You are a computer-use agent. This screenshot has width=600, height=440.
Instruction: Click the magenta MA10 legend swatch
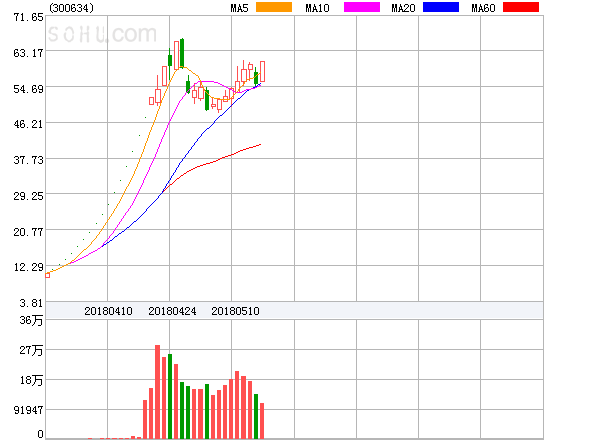click(362, 7)
